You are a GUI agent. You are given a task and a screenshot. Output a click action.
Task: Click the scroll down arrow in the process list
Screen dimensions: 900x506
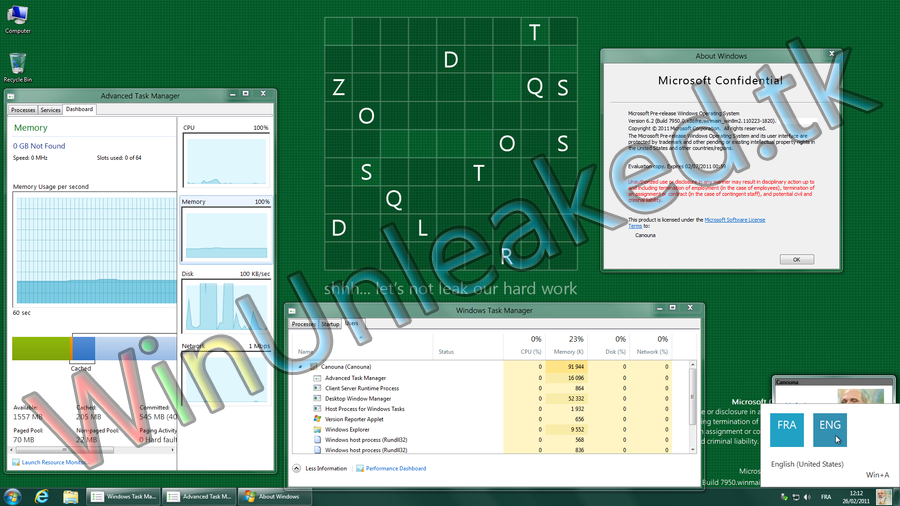coord(693,449)
